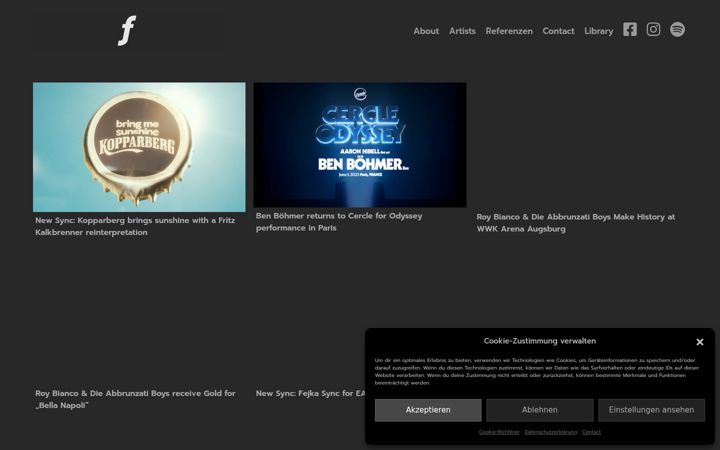Open the Cookie-Richtlinie link
This screenshot has width=720, height=450.
coord(499,432)
